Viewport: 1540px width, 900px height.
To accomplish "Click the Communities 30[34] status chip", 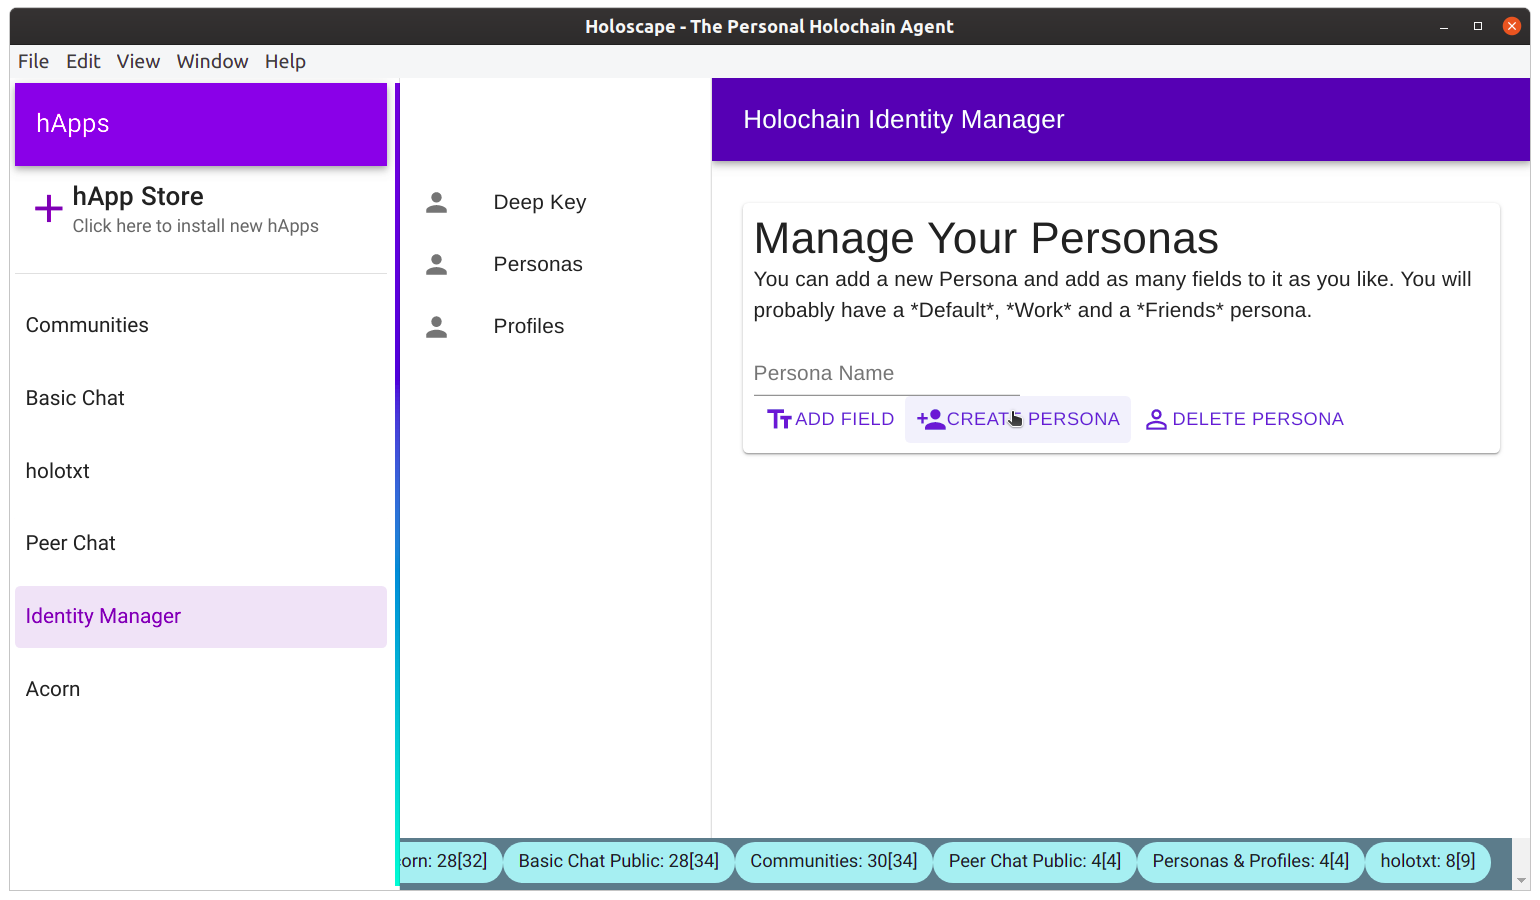I will [x=834, y=862].
